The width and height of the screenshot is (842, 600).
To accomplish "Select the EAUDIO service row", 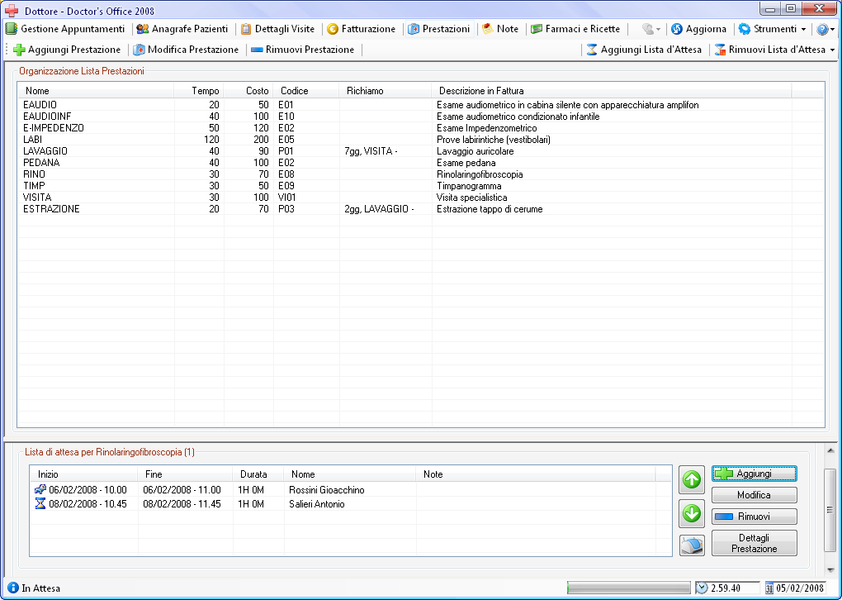I will coord(421,105).
